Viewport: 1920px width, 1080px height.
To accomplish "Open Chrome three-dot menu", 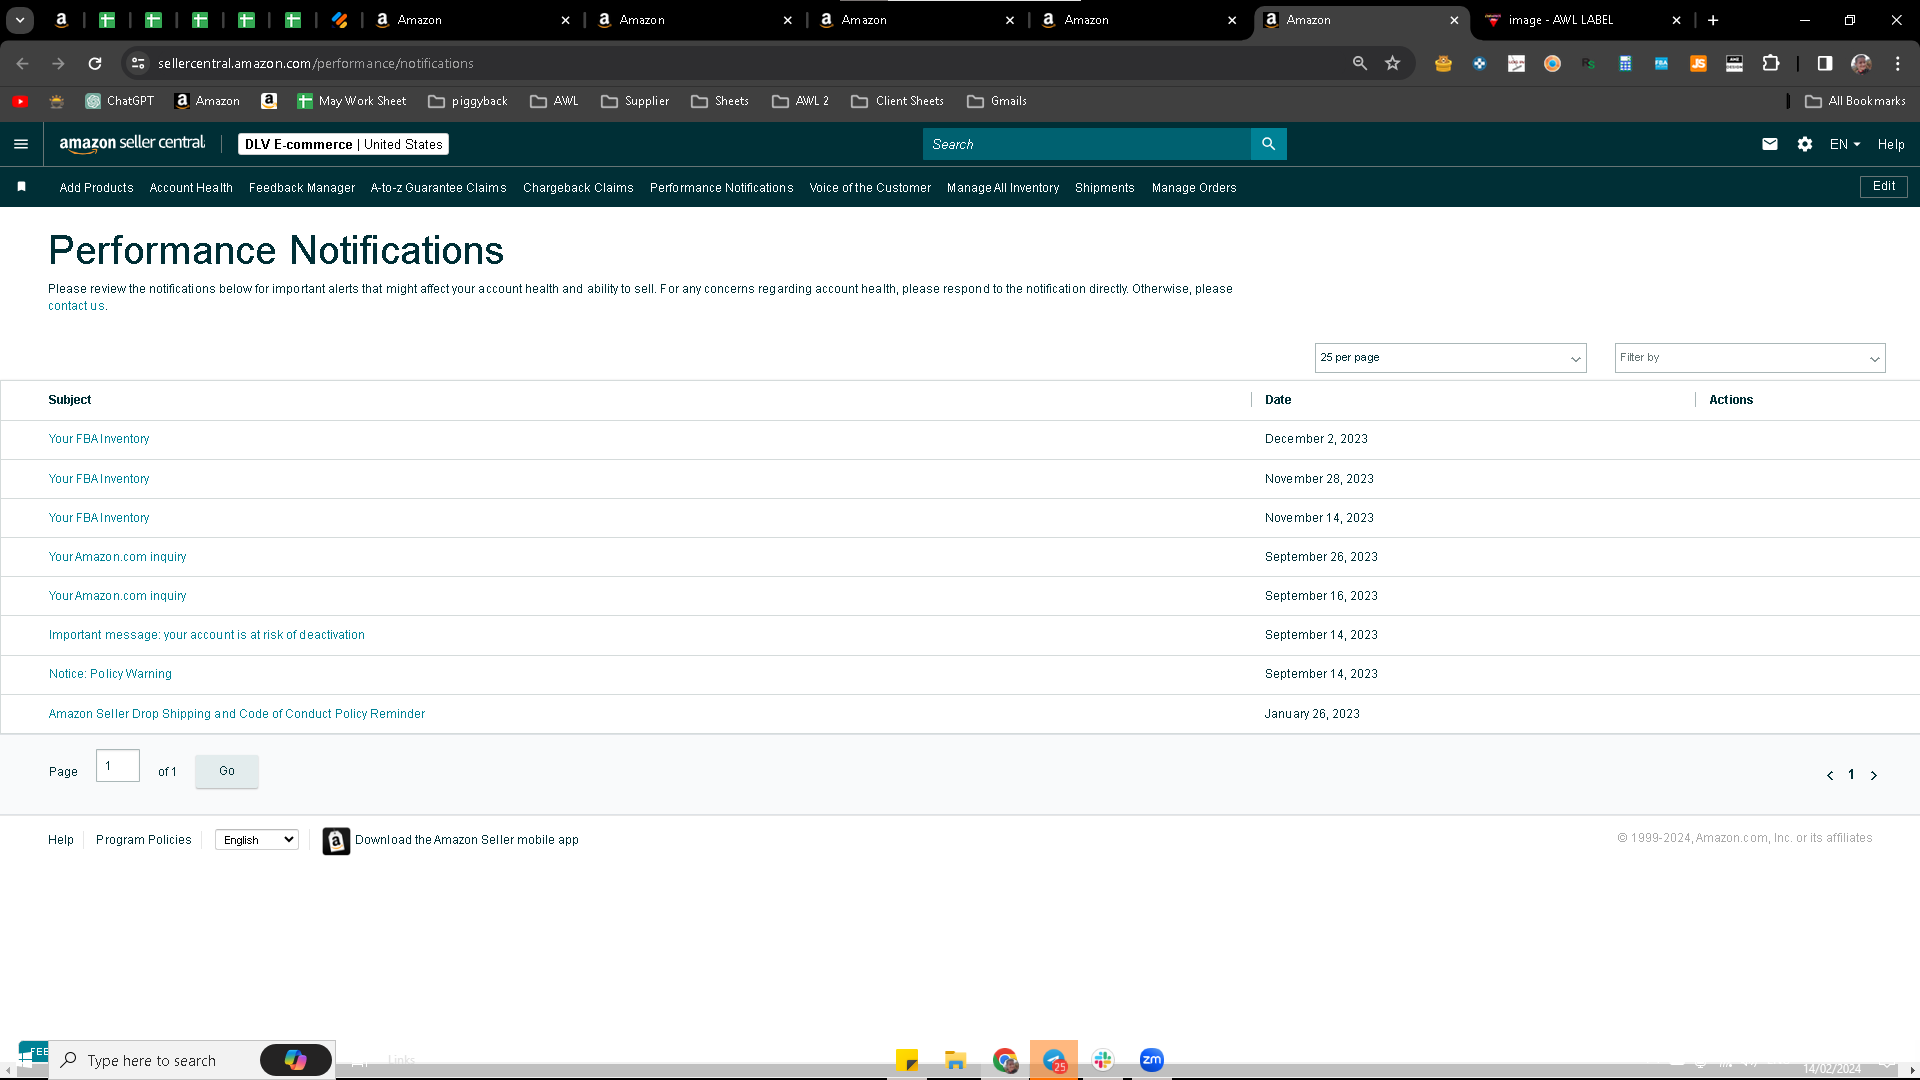I will 1897,63.
